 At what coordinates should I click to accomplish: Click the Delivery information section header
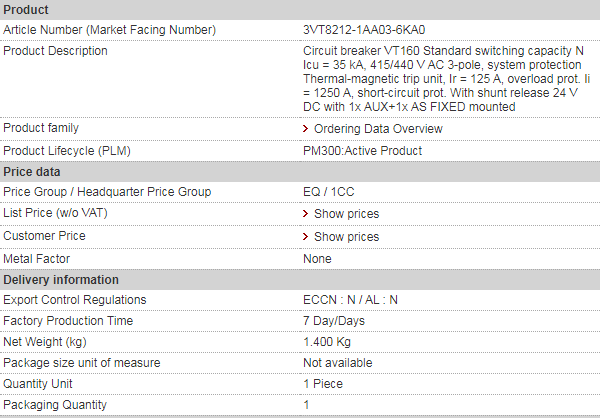61,280
